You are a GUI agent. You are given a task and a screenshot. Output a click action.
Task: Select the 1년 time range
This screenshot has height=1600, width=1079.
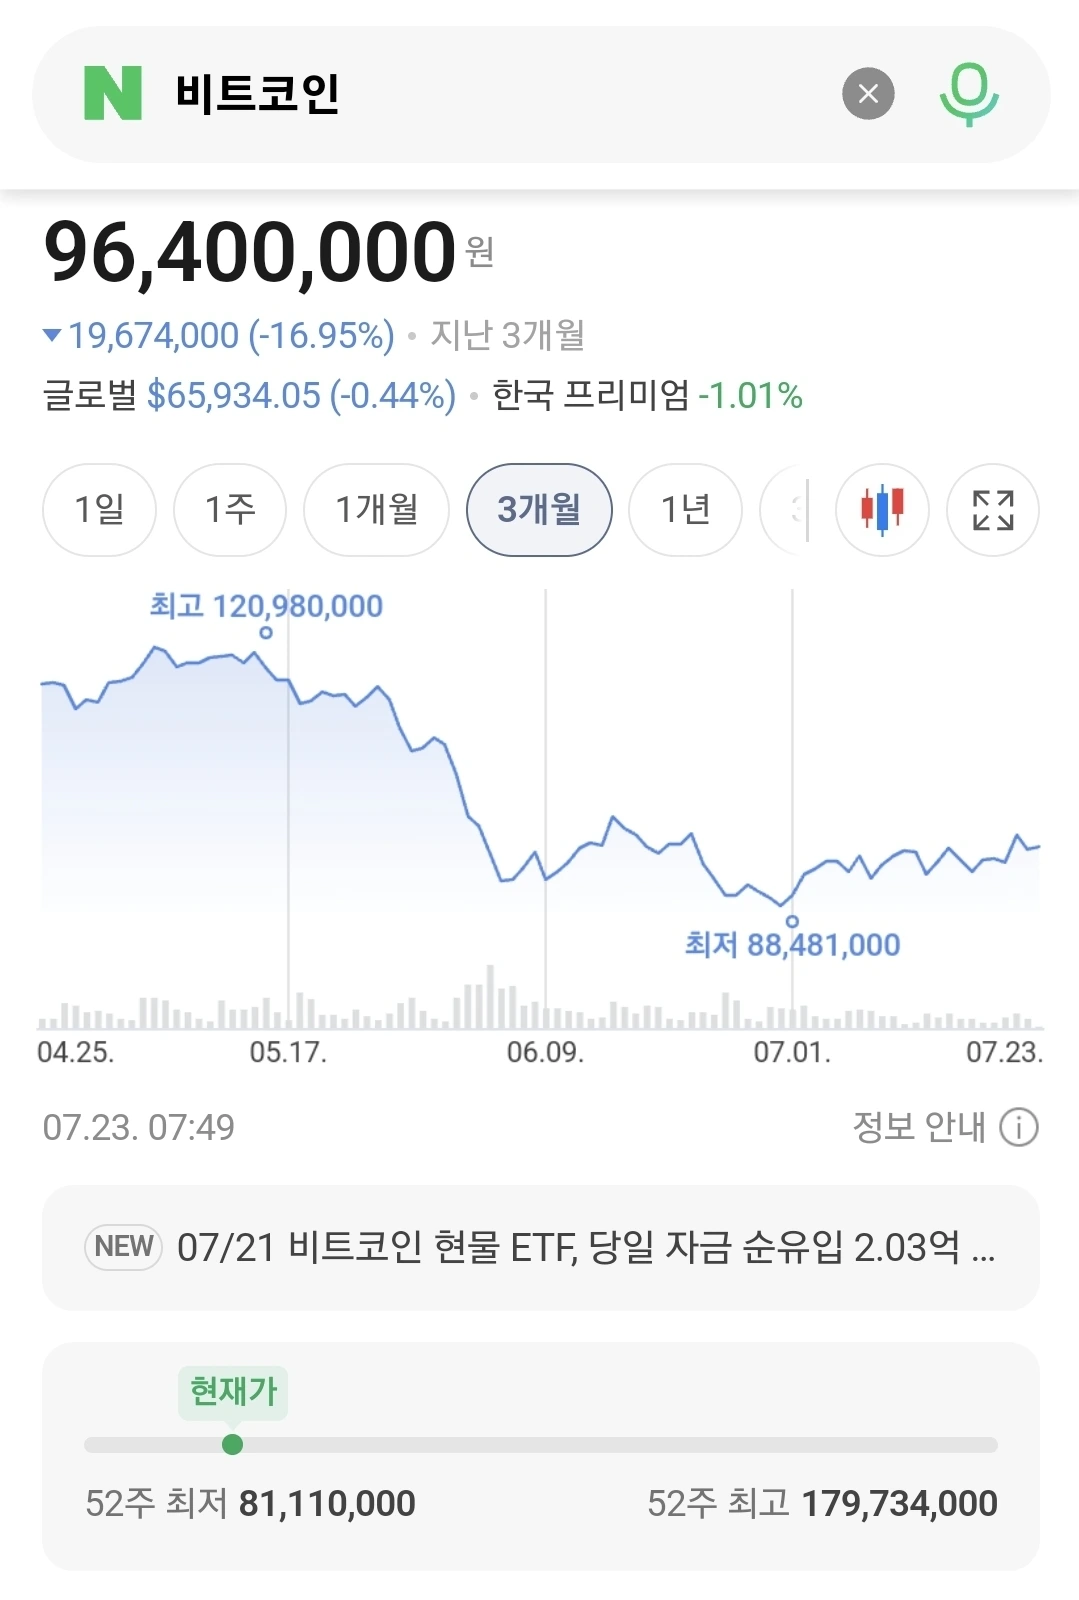click(x=685, y=510)
